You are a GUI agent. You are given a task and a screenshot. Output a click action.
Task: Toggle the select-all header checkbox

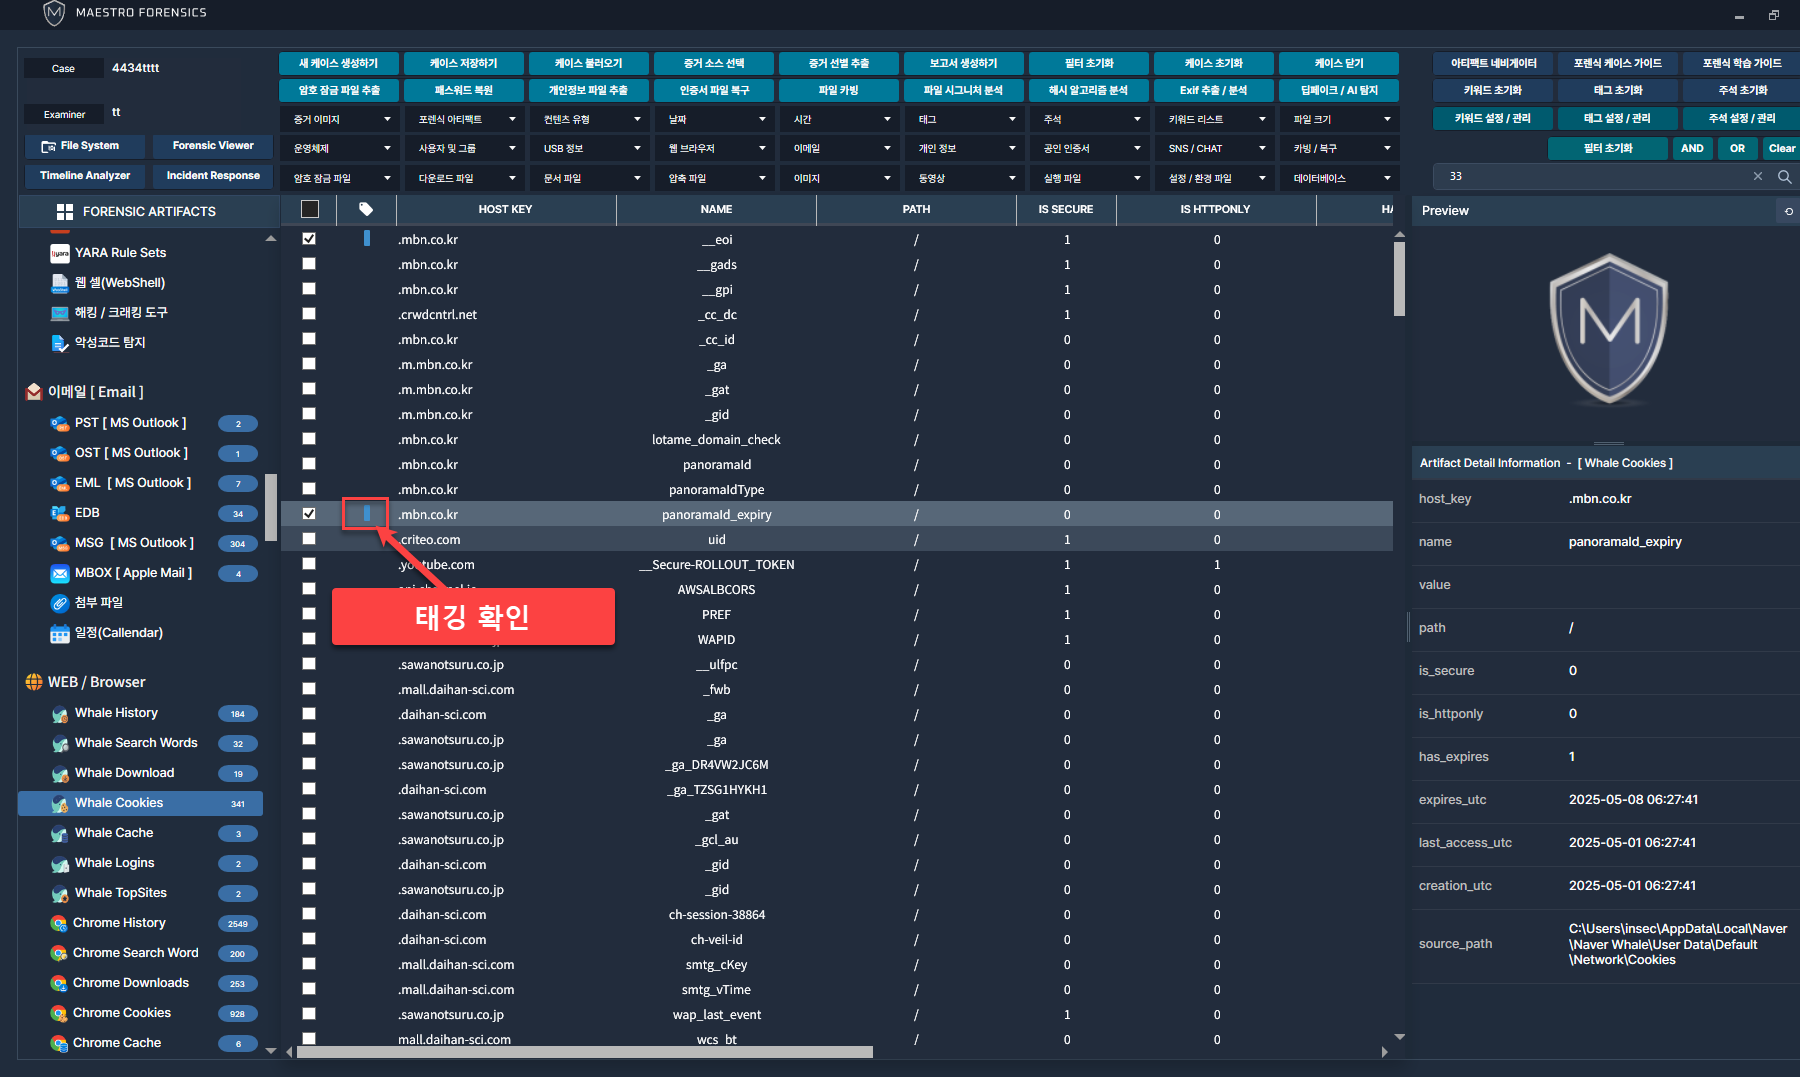[x=310, y=209]
